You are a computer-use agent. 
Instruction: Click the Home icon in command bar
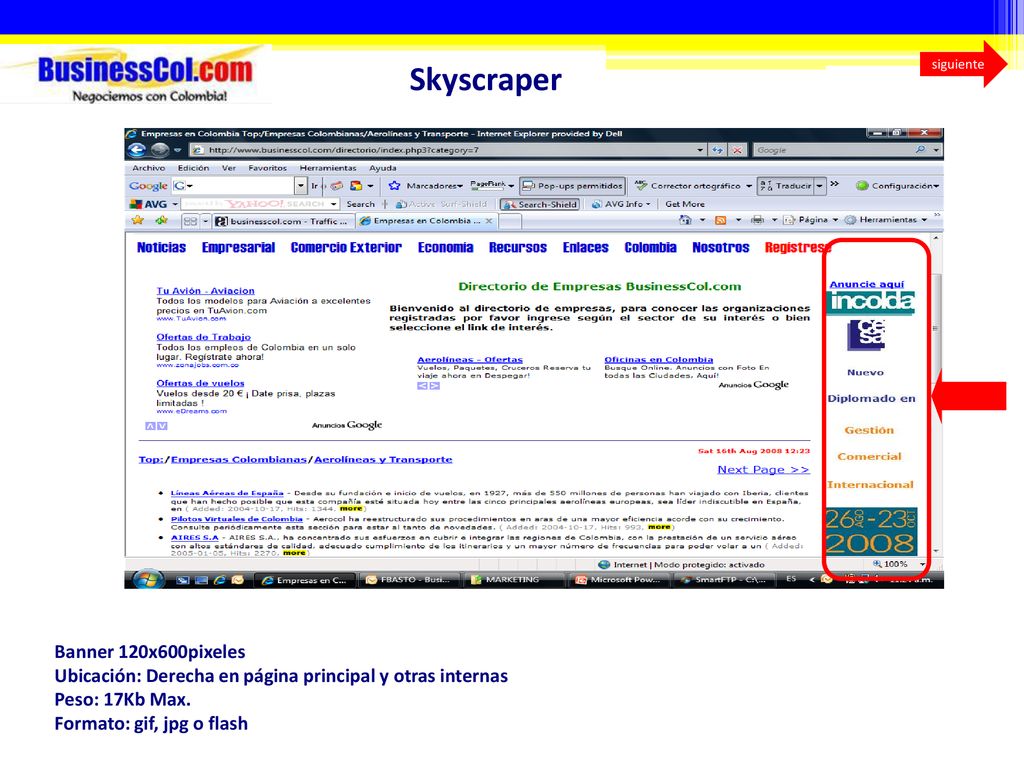(x=684, y=220)
